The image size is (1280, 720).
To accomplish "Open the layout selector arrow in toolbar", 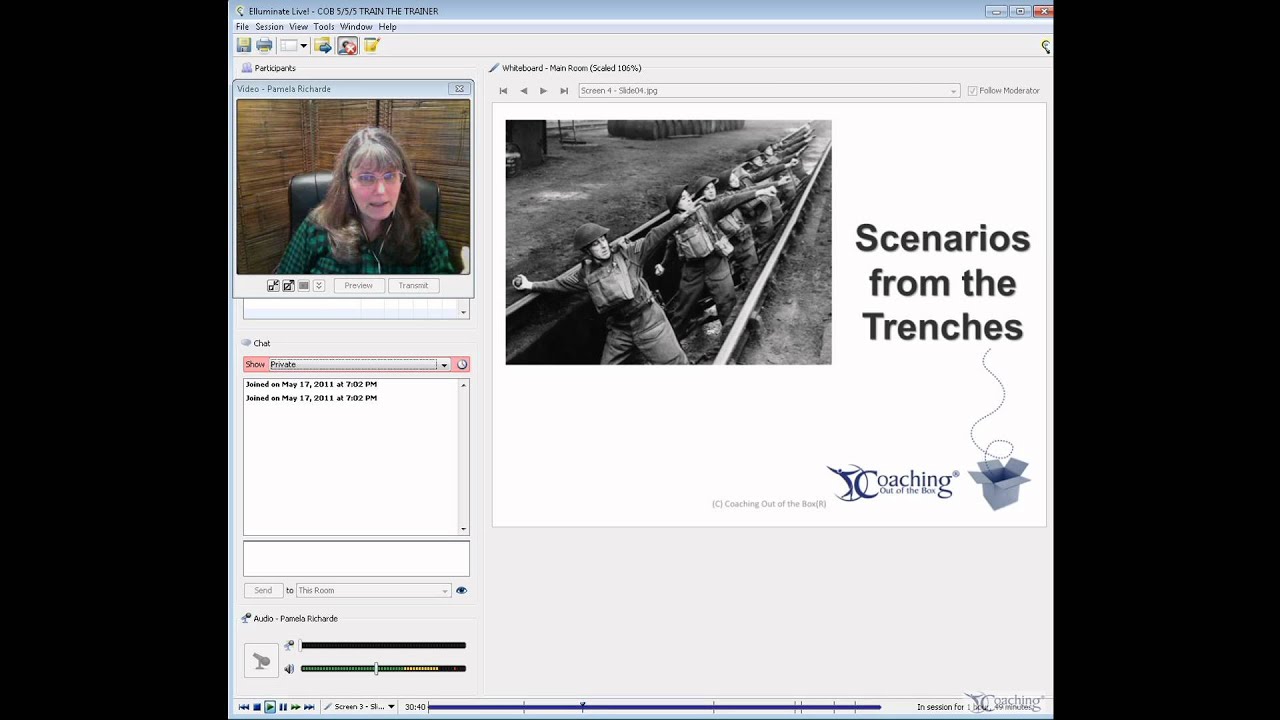I will (x=303, y=46).
